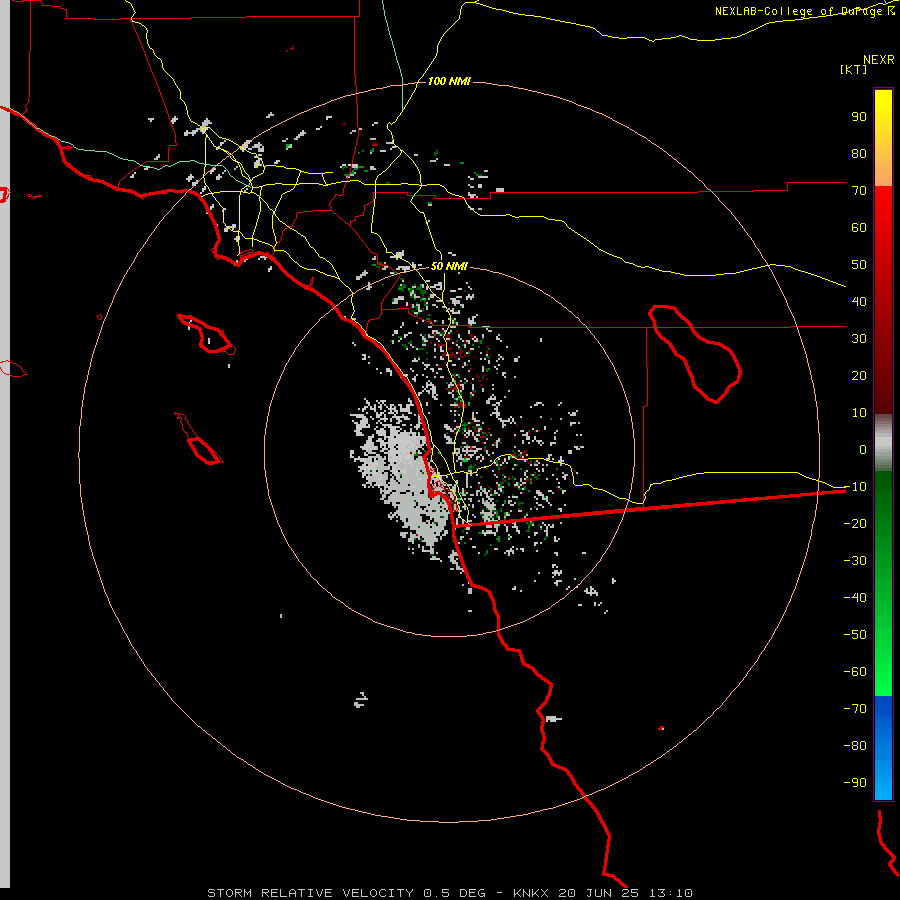
Task: Click the NEXR label above color scale
Action: pos(878,59)
